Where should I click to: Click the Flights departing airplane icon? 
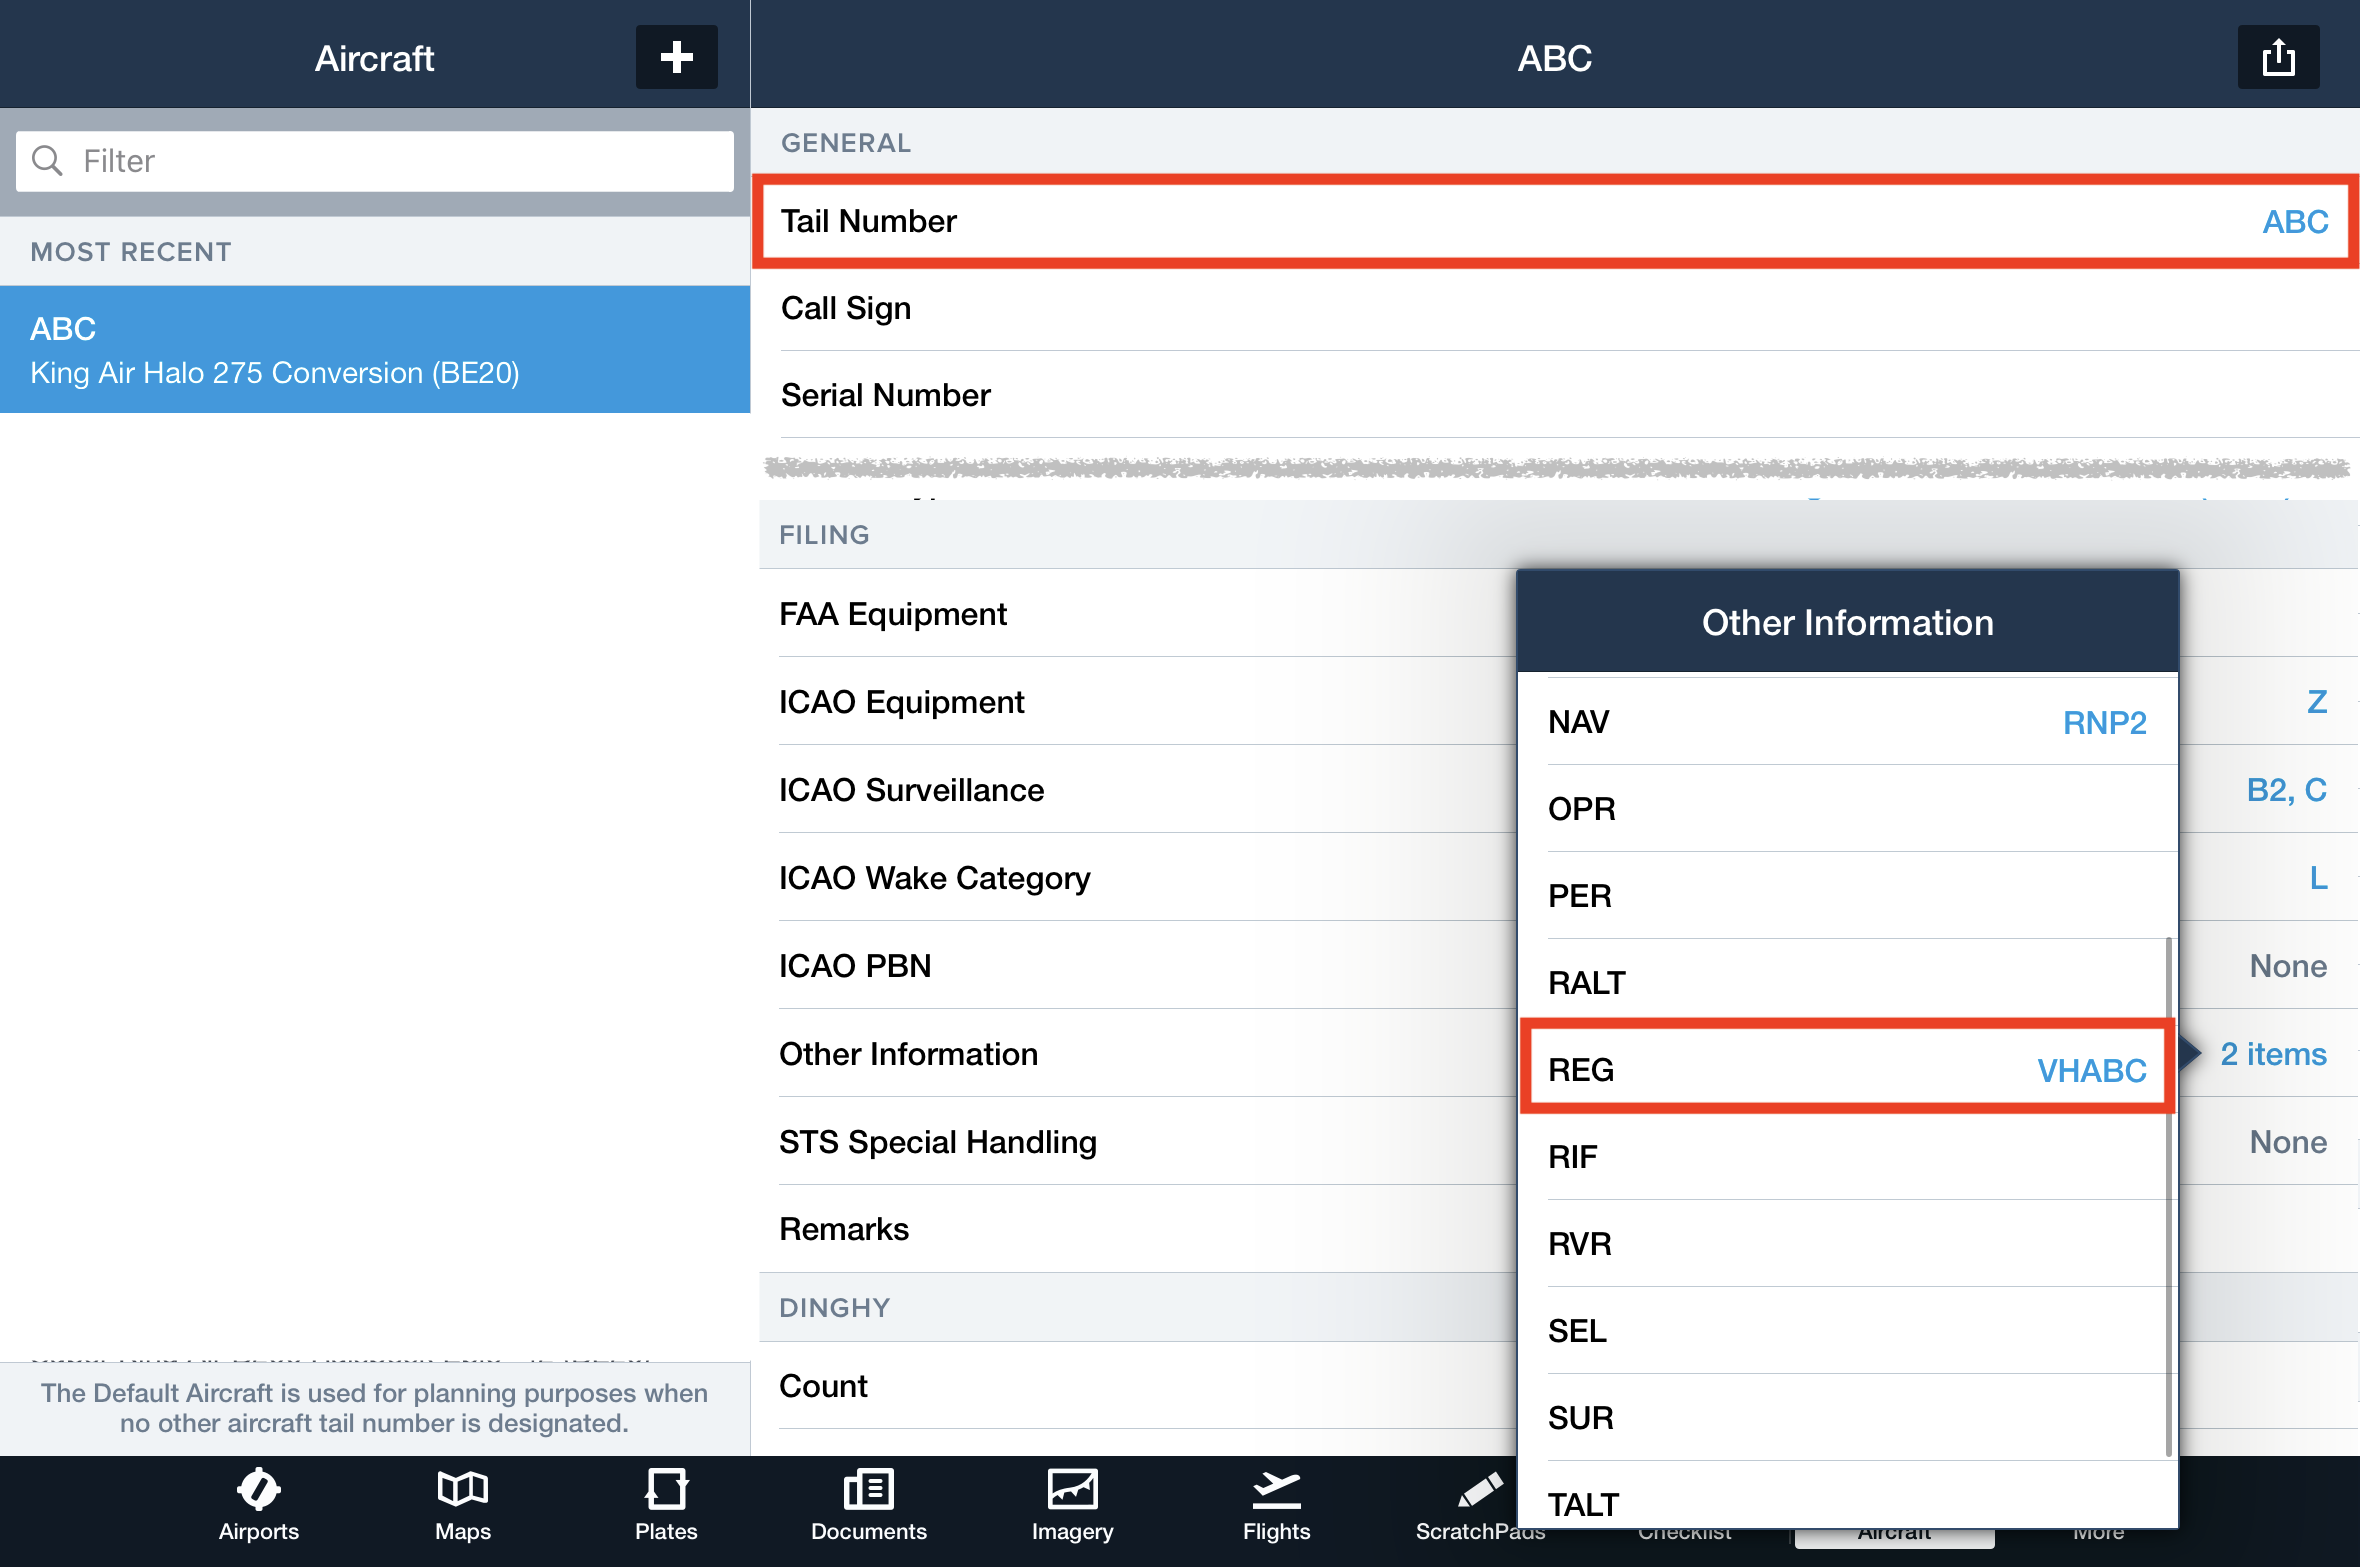[1276, 1489]
